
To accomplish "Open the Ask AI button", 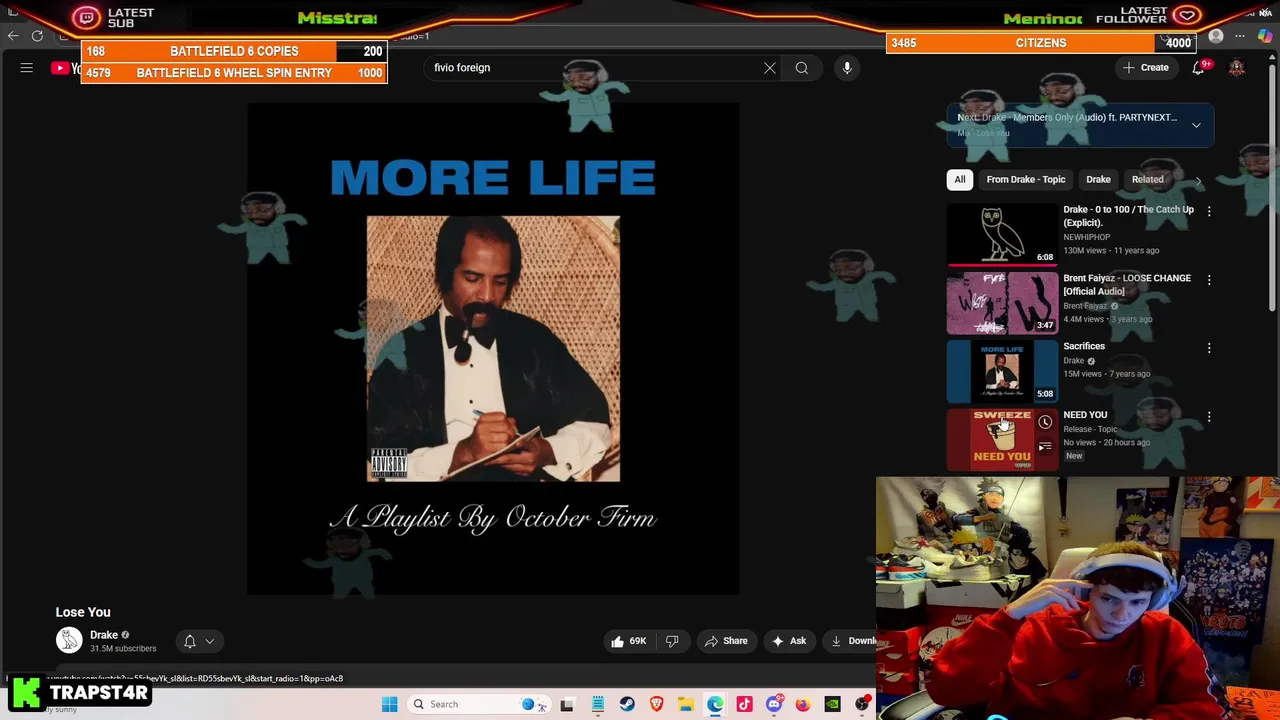I will pyautogui.click(x=789, y=641).
